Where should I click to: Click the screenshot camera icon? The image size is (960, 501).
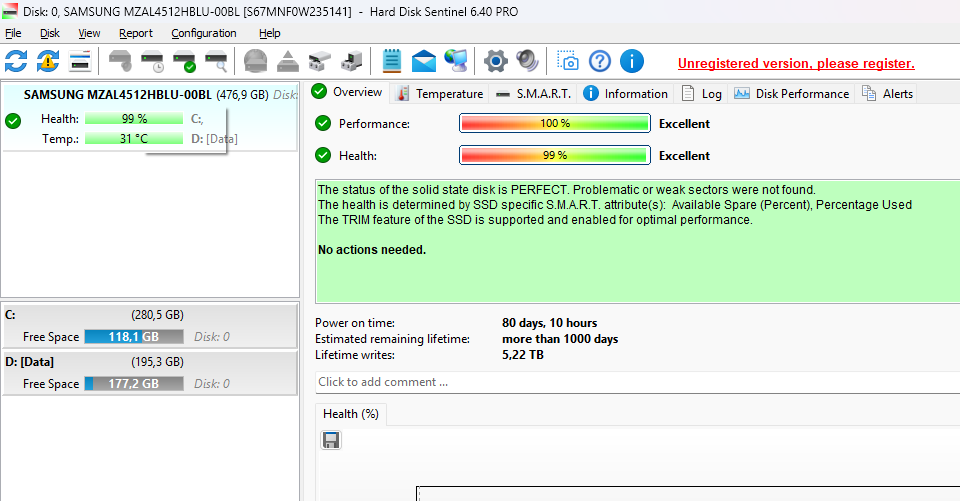click(568, 61)
